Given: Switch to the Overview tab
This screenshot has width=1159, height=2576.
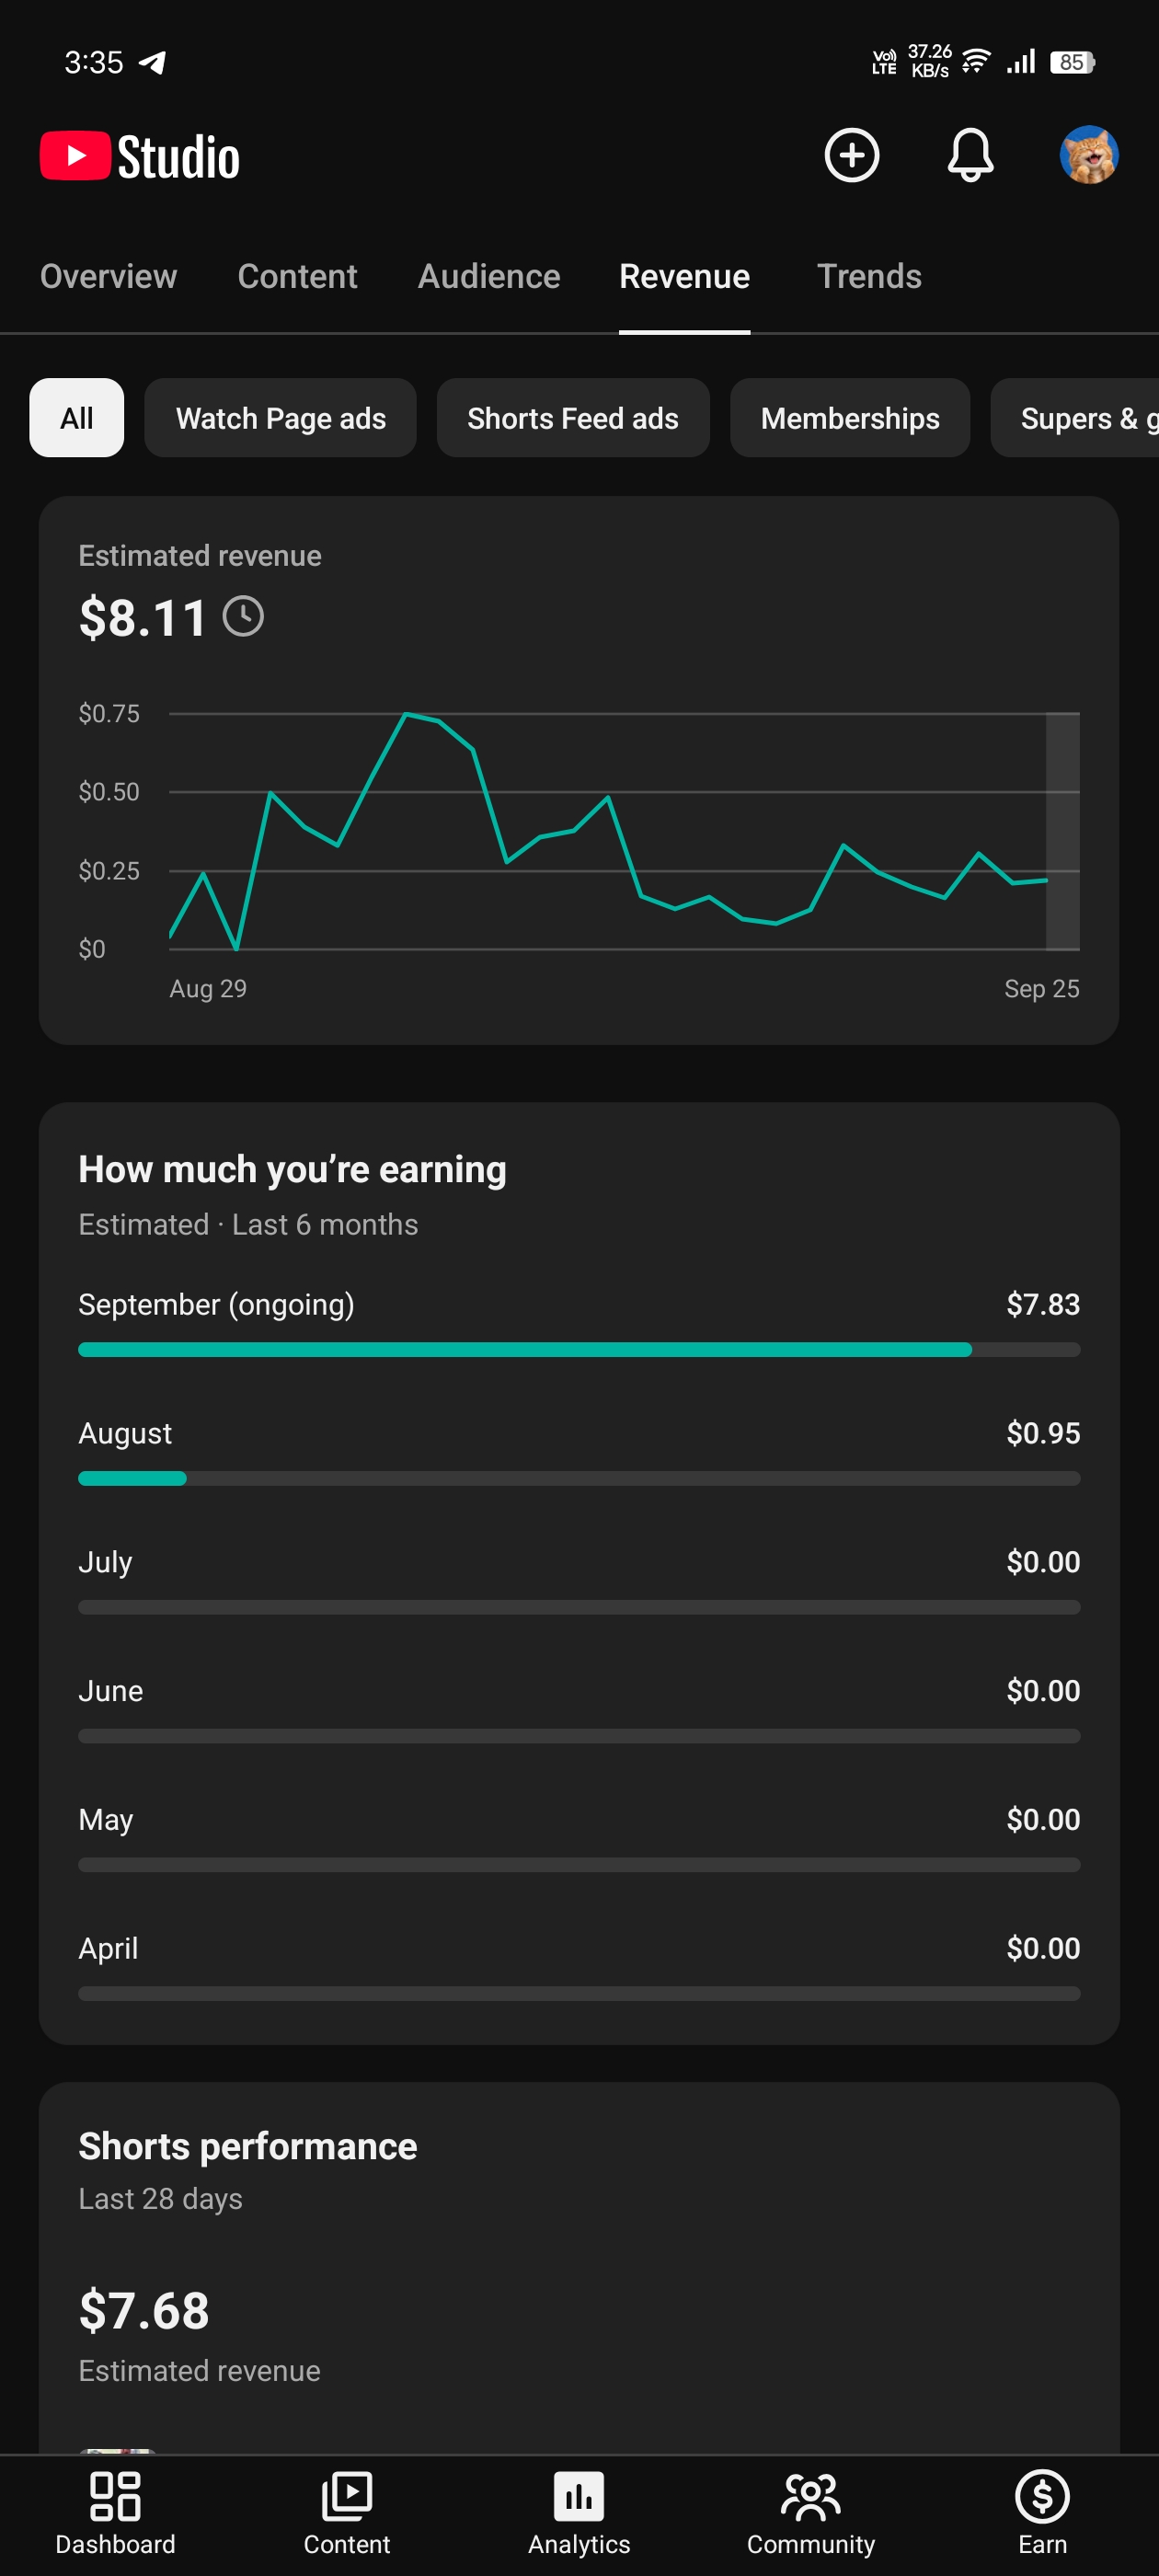Looking at the screenshot, I should [x=108, y=276].
